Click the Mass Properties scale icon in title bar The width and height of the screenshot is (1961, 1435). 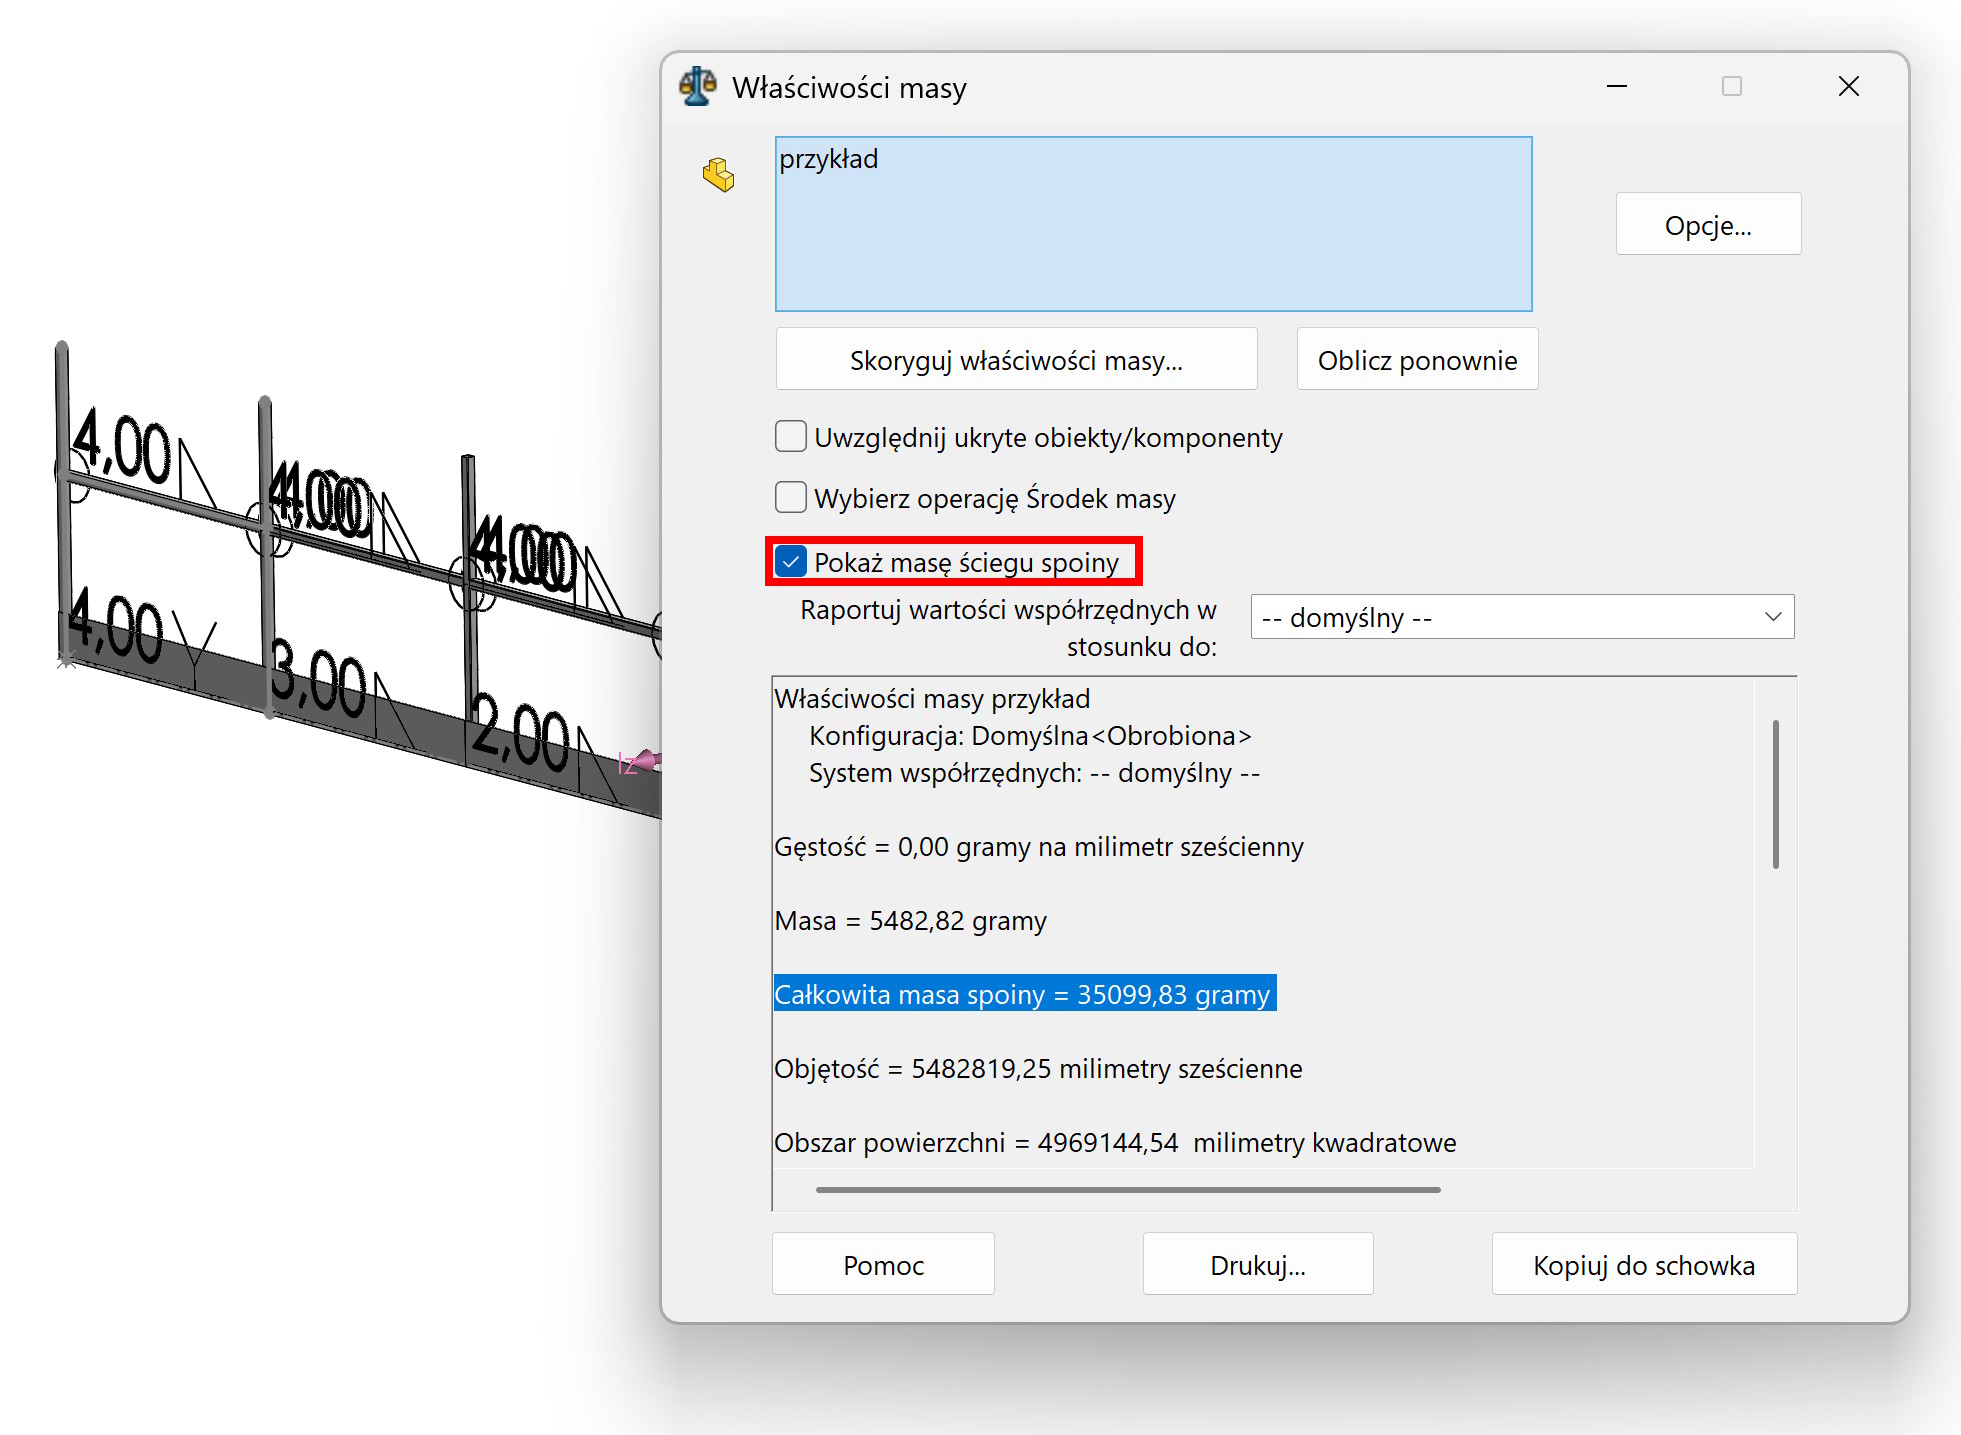pos(698,87)
